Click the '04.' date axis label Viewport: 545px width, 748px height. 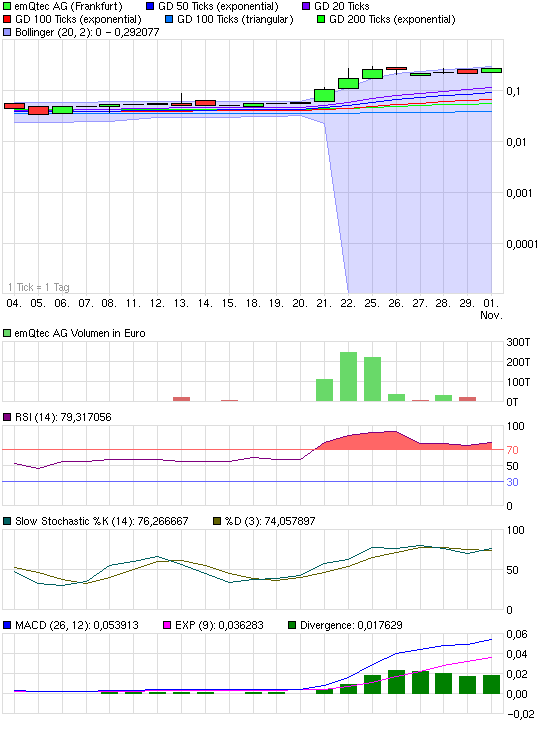(14, 303)
